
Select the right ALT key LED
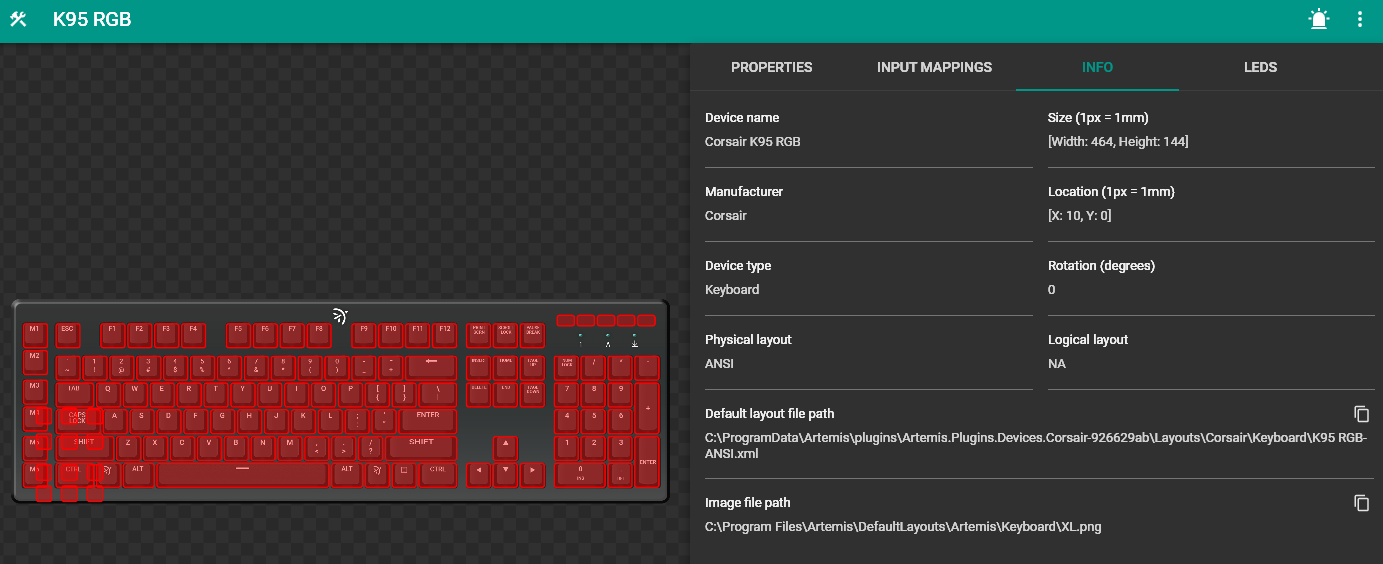coord(347,475)
